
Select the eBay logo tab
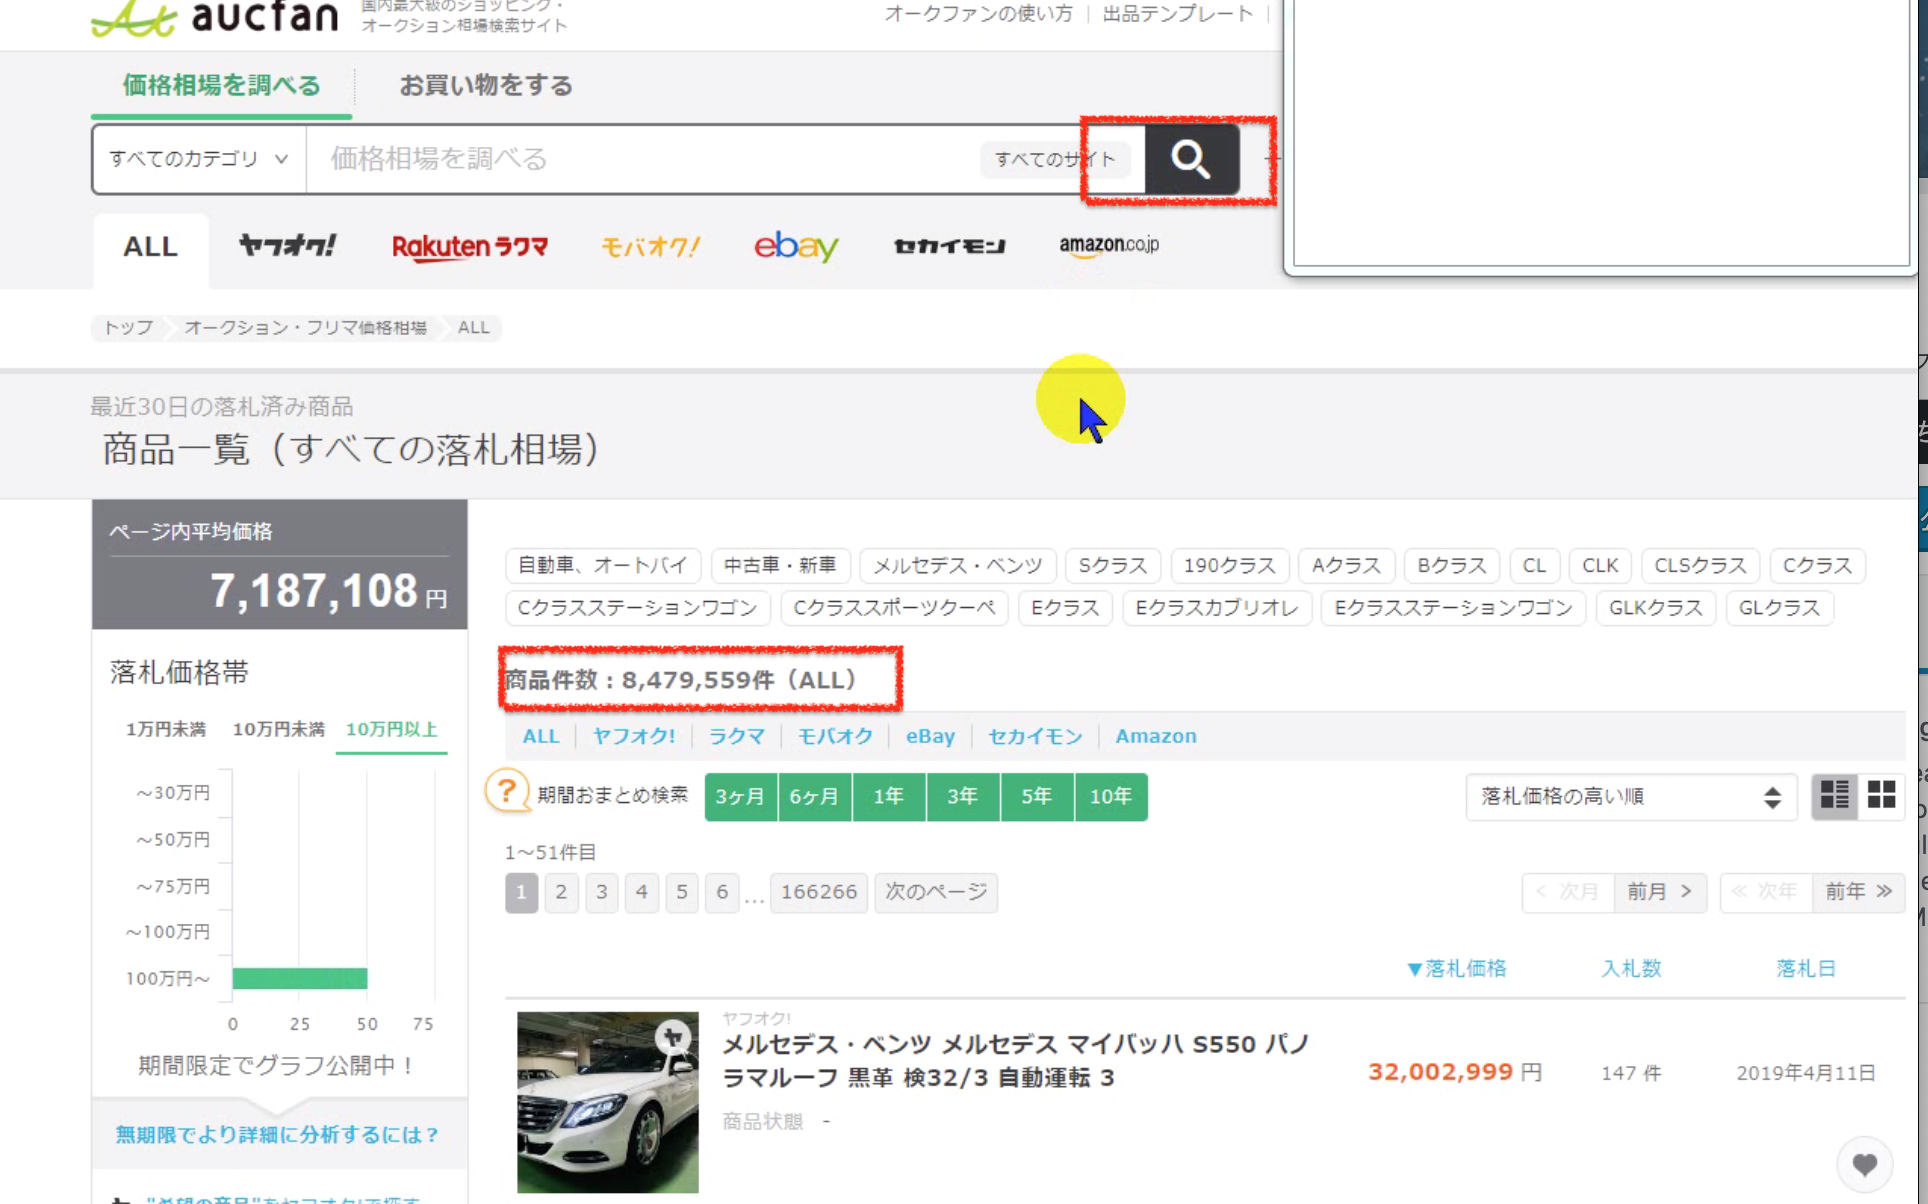pos(796,246)
